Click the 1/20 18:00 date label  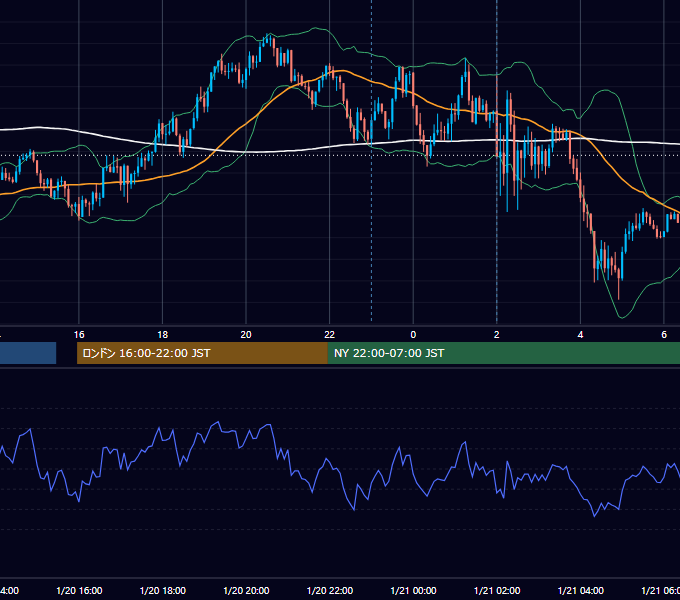coord(163,590)
